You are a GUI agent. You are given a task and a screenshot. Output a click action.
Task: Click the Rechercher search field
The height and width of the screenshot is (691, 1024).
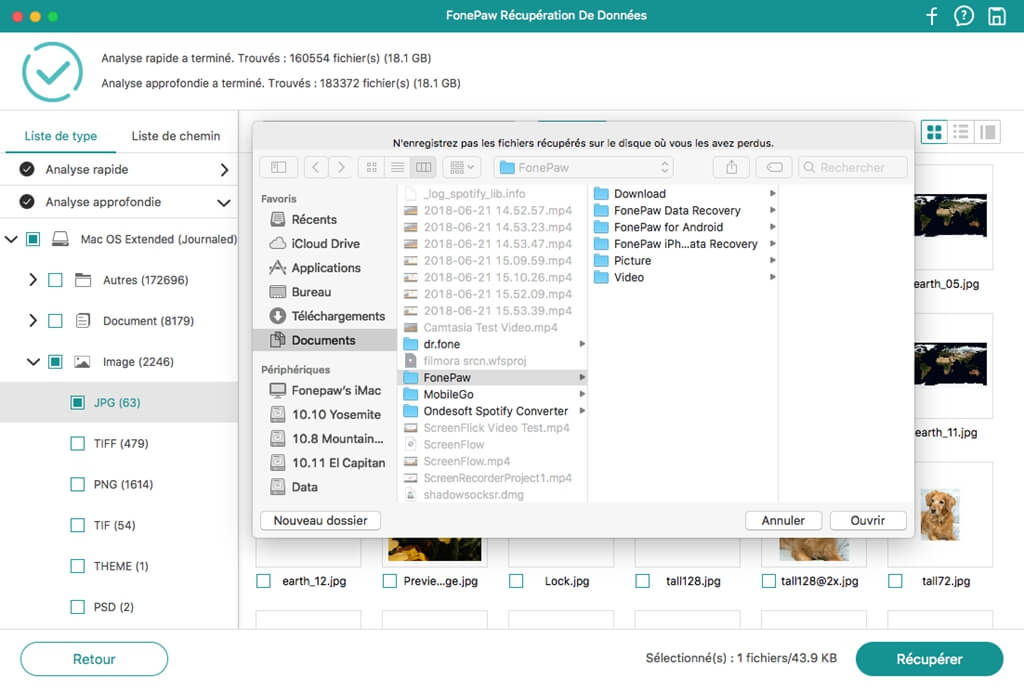tap(852, 167)
